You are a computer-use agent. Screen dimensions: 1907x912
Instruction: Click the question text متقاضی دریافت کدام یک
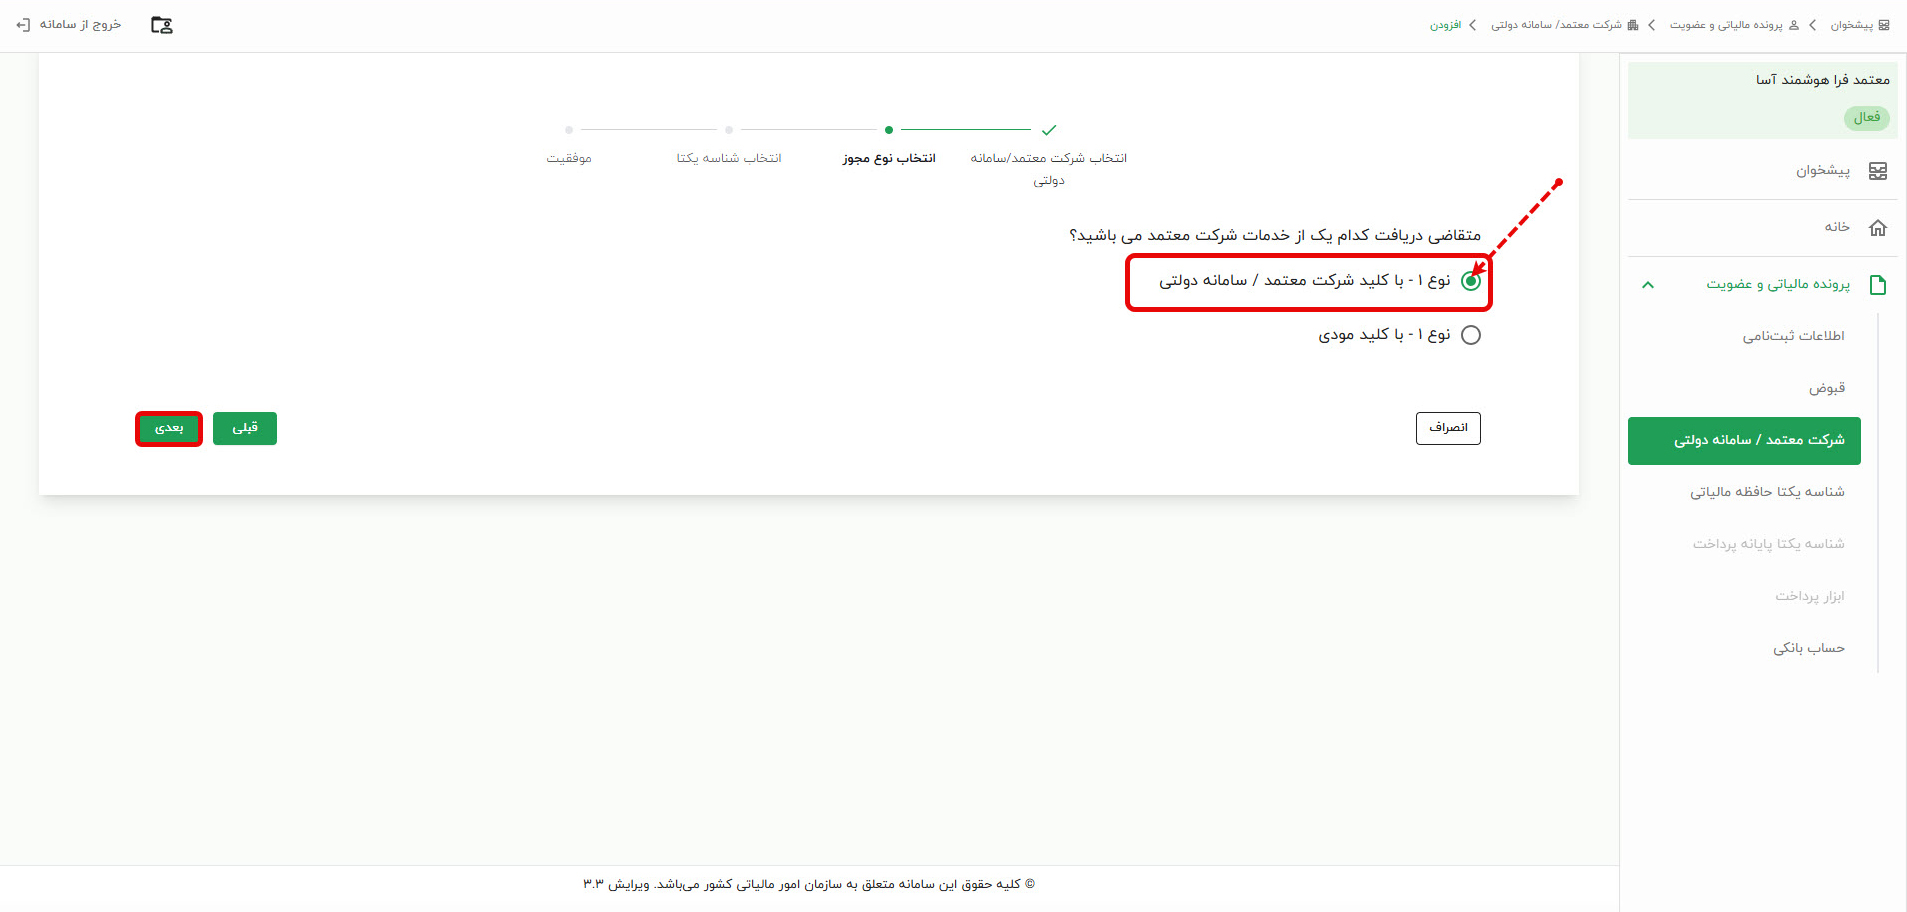[x=1275, y=235]
